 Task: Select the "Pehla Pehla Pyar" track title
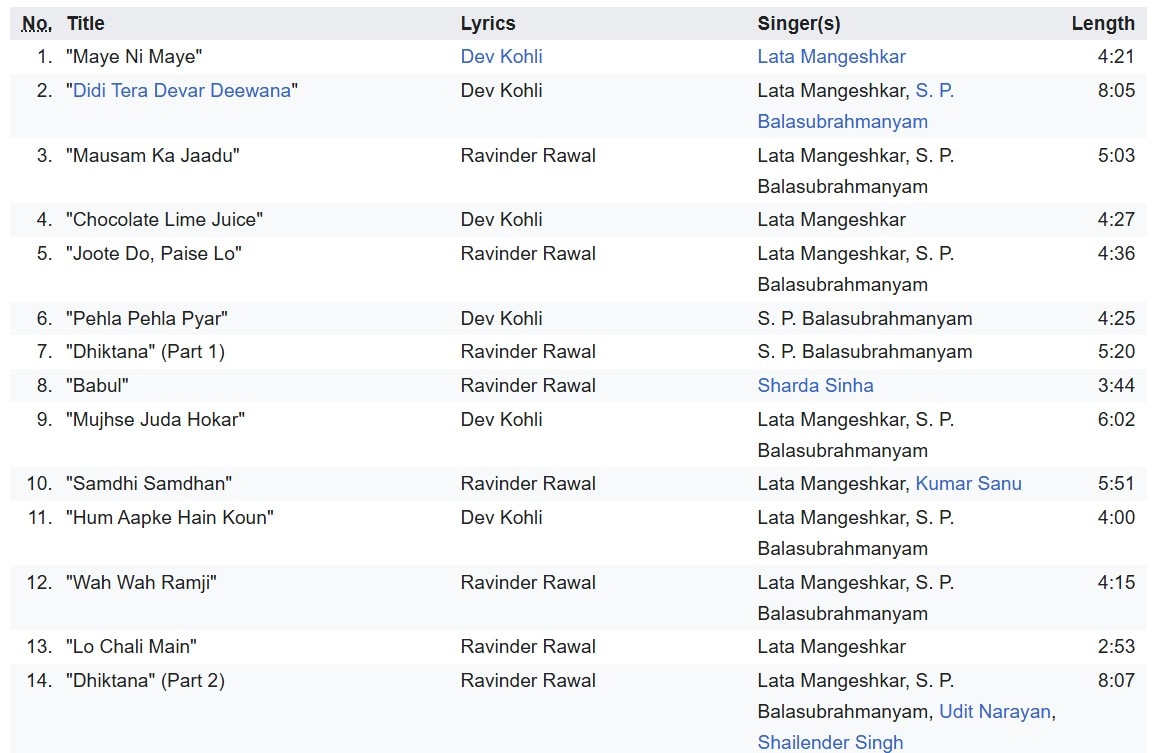click(147, 319)
